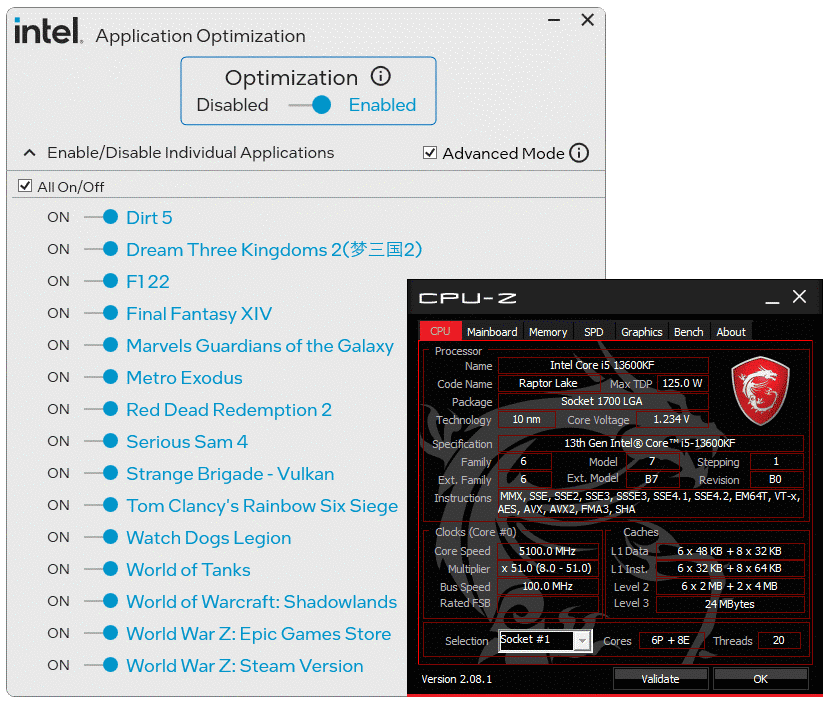
Task: Click the Technology value 10 nm
Action: [x=526, y=419]
